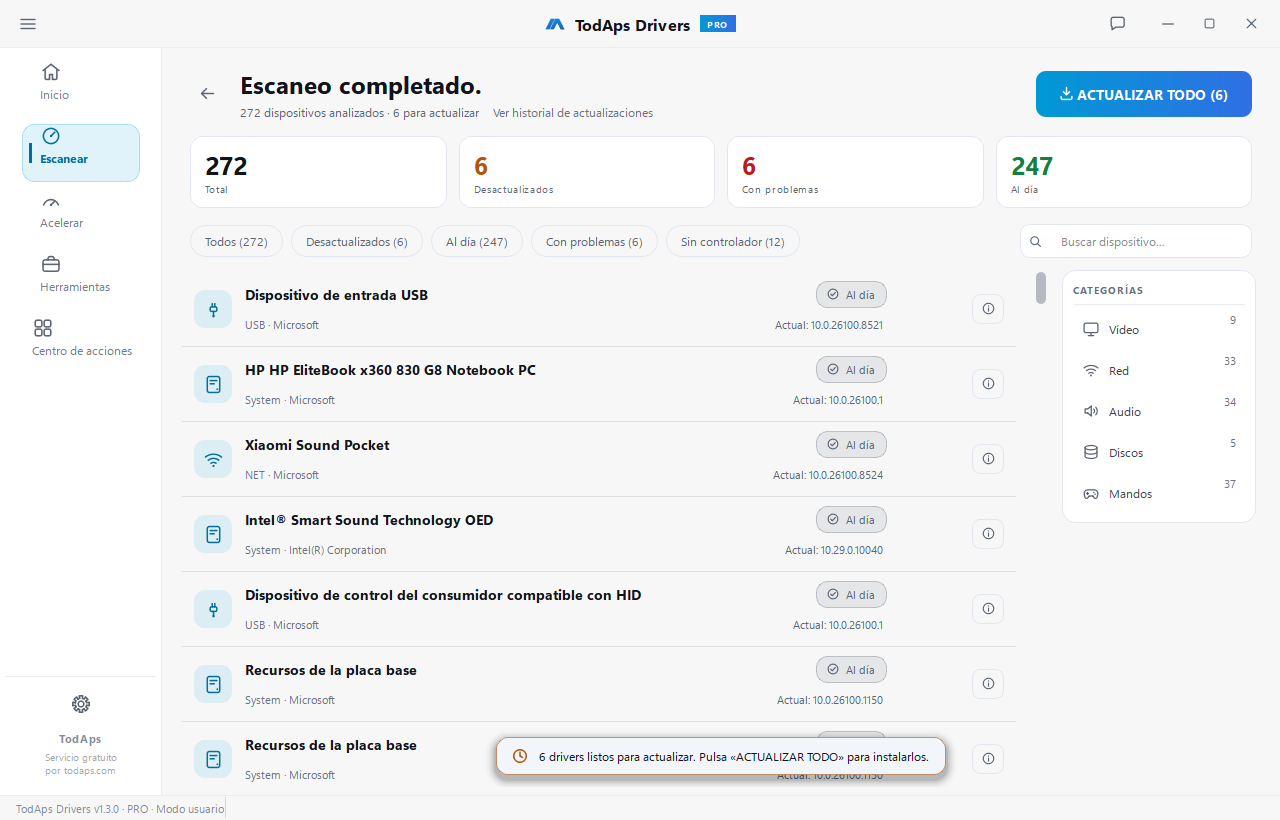This screenshot has height=820, width=1280.
Task: Open the hamburger menu
Action: click(28, 24)
